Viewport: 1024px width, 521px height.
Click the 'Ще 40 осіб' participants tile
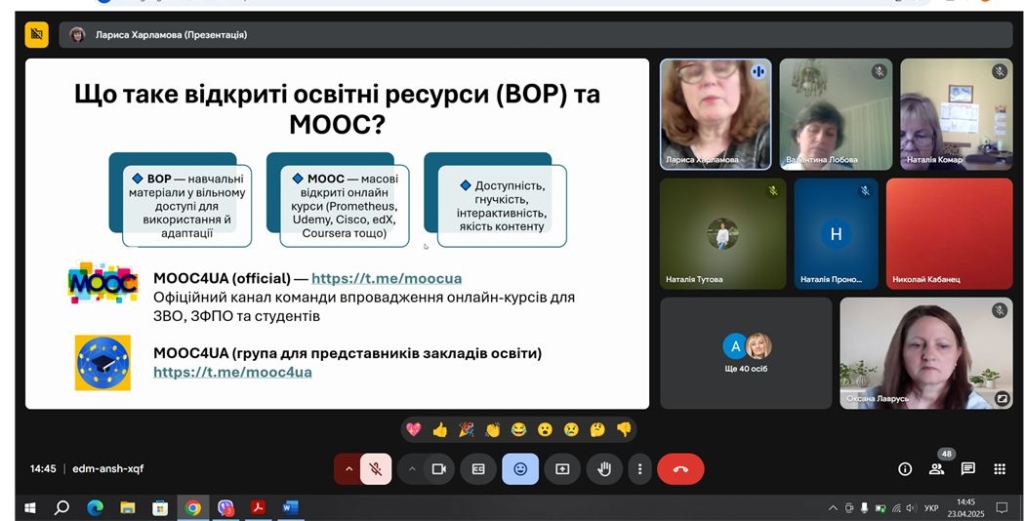746,354
